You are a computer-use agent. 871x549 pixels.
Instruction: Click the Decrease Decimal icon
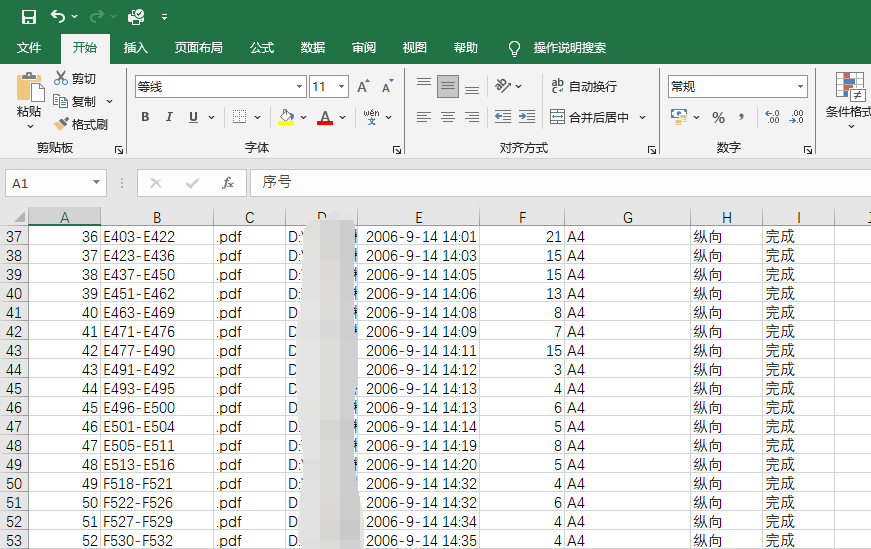796,117
